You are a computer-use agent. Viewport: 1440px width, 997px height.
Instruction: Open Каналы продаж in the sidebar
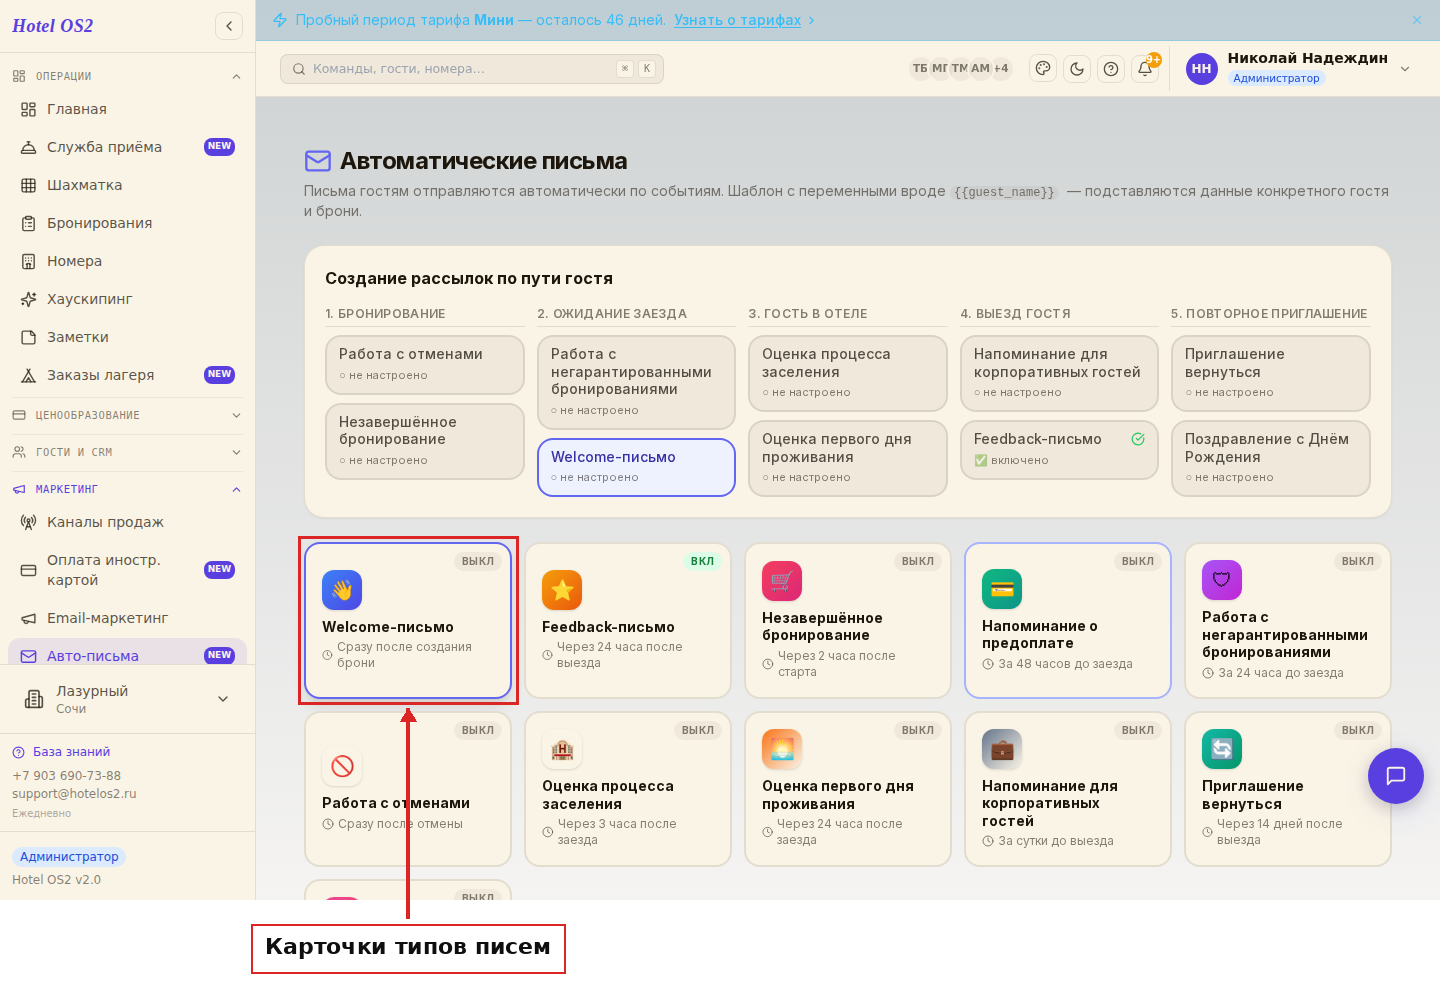127,522
